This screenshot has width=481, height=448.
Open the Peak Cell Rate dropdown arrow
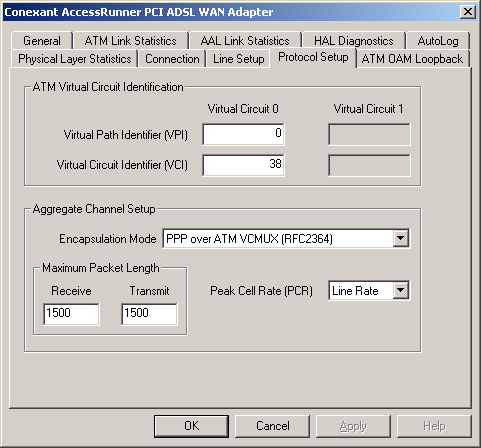pyautogui.click(x=400, y=290)
